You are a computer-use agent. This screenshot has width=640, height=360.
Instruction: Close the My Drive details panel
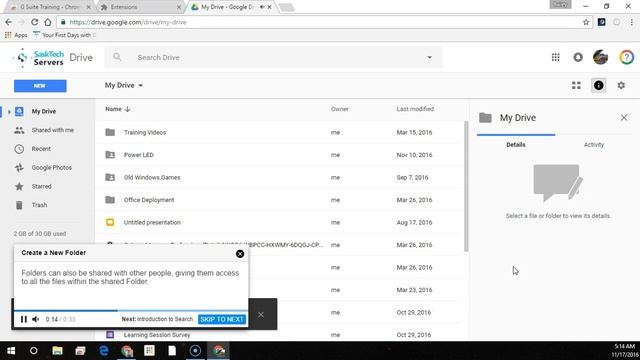coord(624,118)
